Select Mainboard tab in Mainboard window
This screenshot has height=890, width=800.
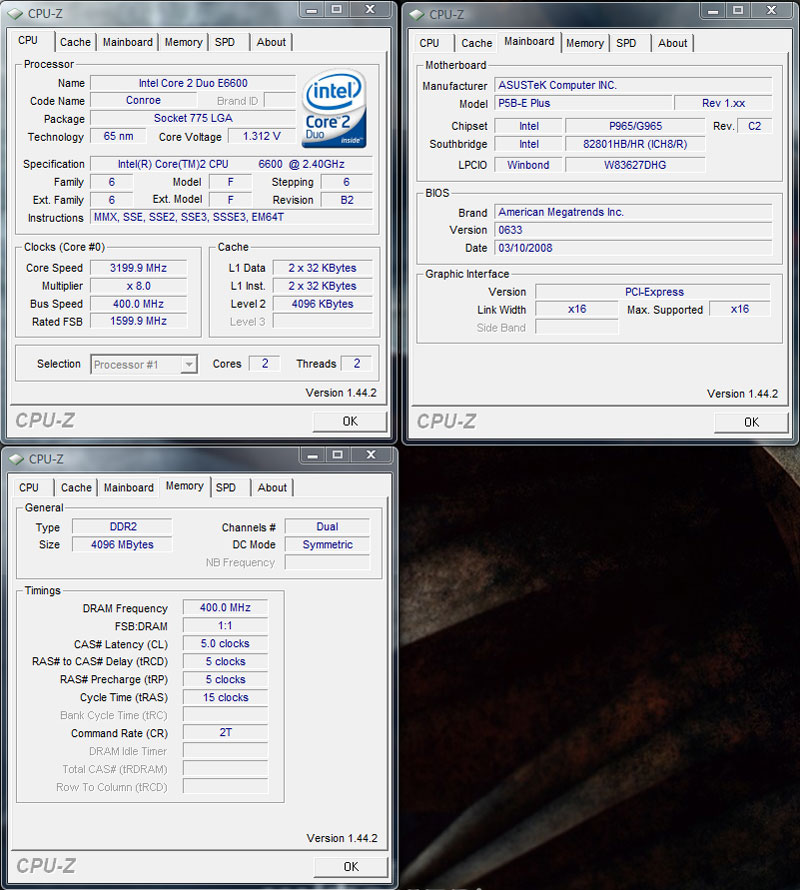[x=529, y=42]
